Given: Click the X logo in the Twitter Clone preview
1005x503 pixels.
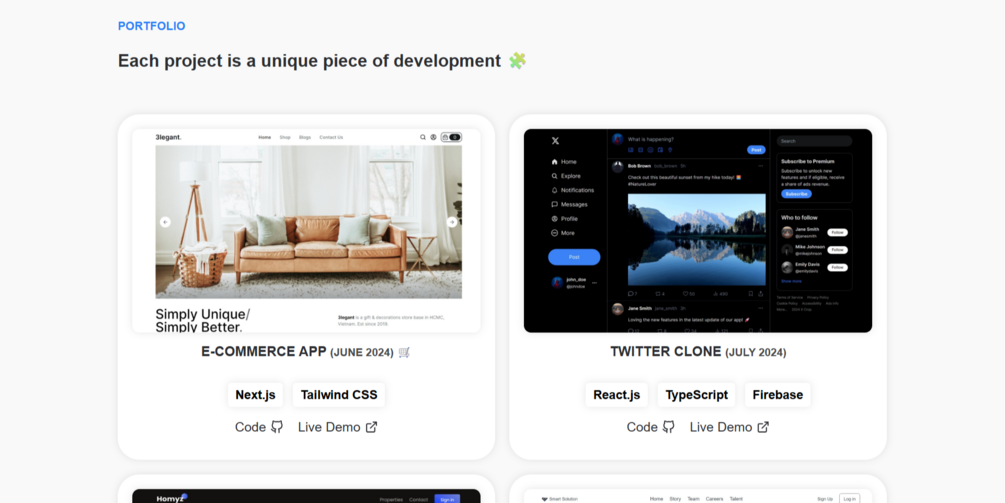Looking at the screenshot, I should [555, 141].
